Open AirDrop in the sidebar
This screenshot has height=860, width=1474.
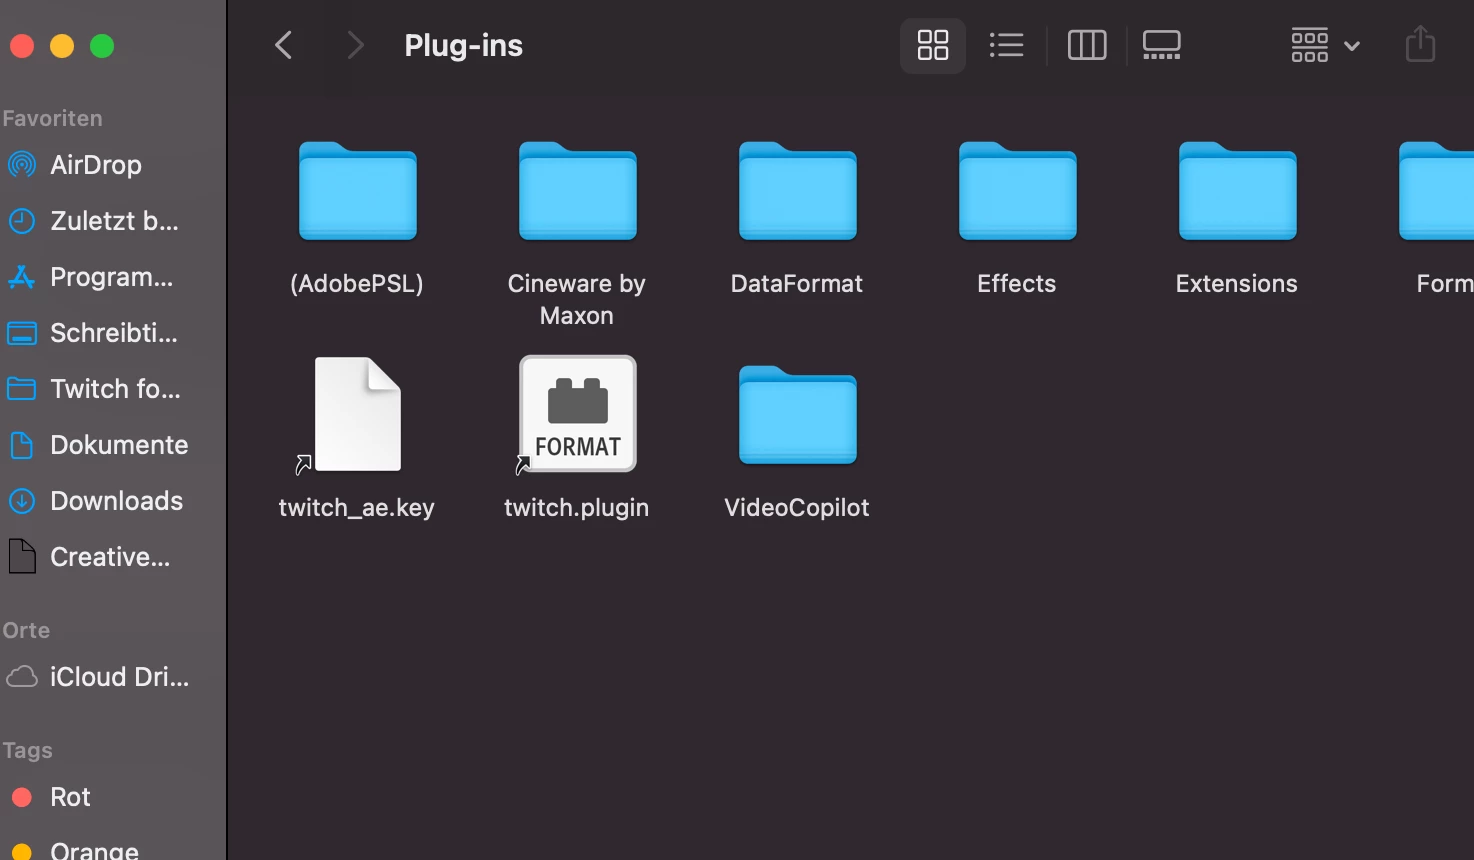pos(96,165)
